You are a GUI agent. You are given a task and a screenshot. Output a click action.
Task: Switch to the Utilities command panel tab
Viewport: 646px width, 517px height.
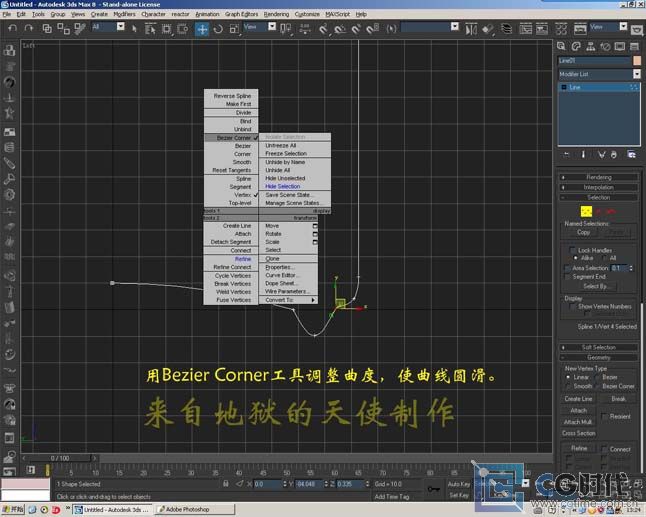(634, 46)
